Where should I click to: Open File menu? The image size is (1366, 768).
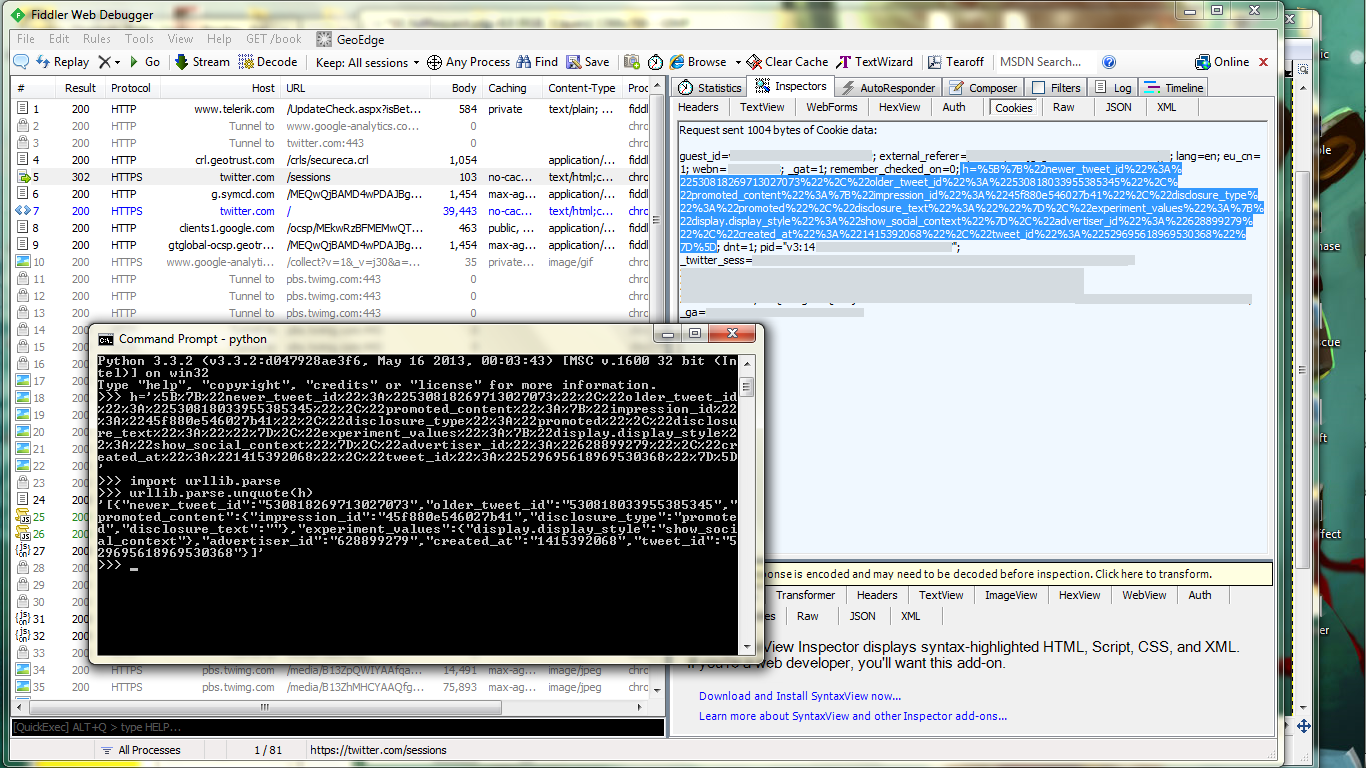[26, 39]
